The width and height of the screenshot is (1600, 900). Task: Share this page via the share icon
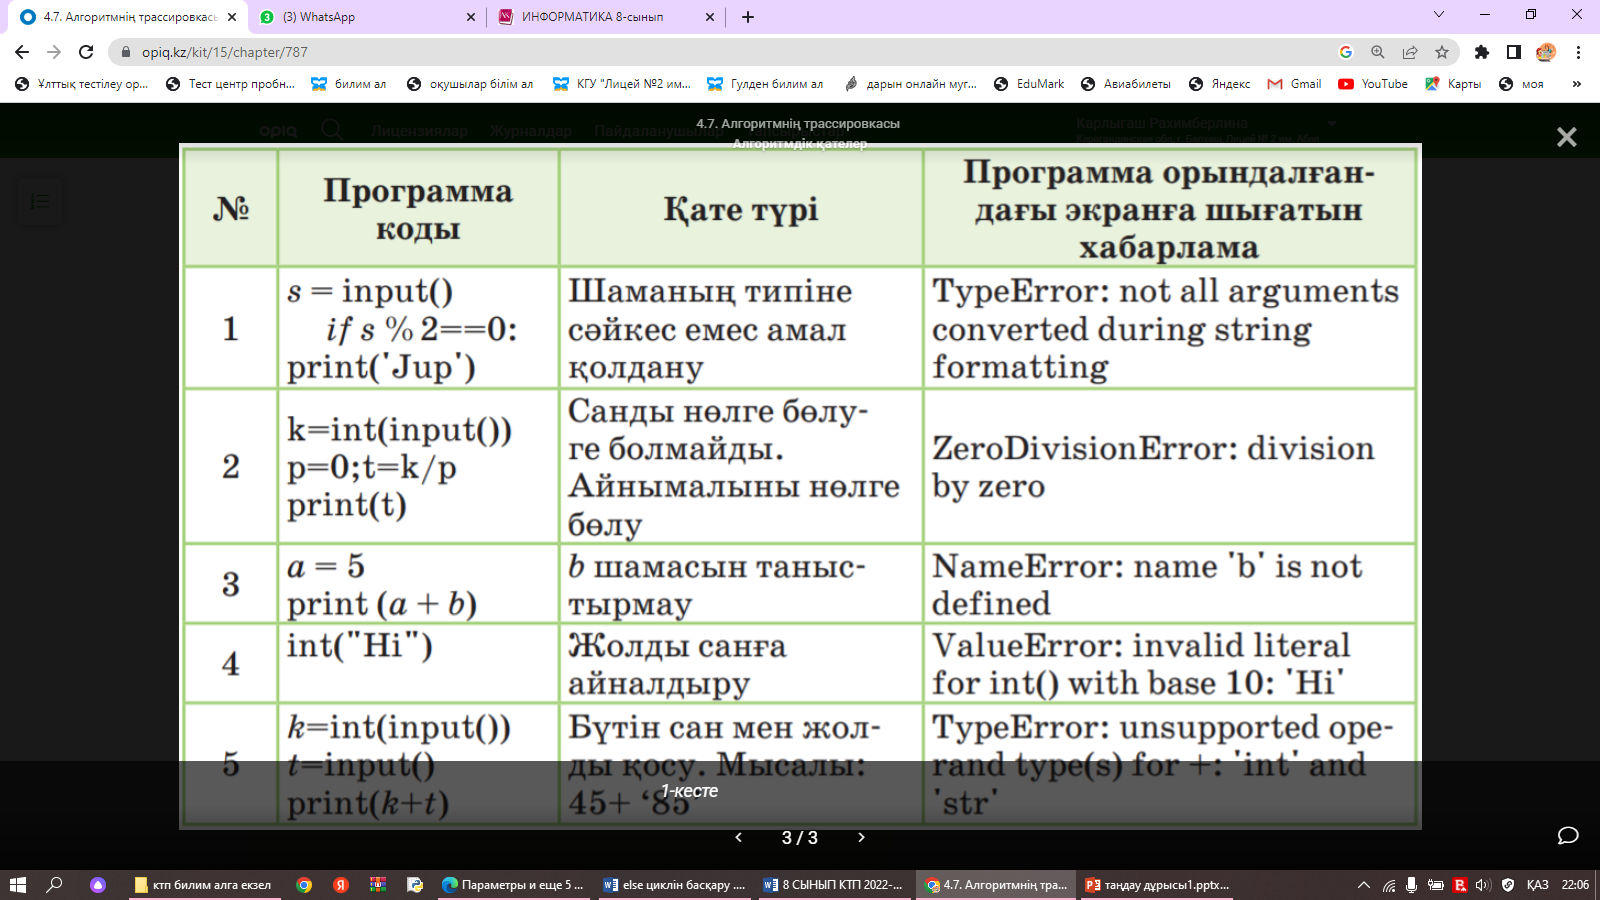coord(1410,52)
